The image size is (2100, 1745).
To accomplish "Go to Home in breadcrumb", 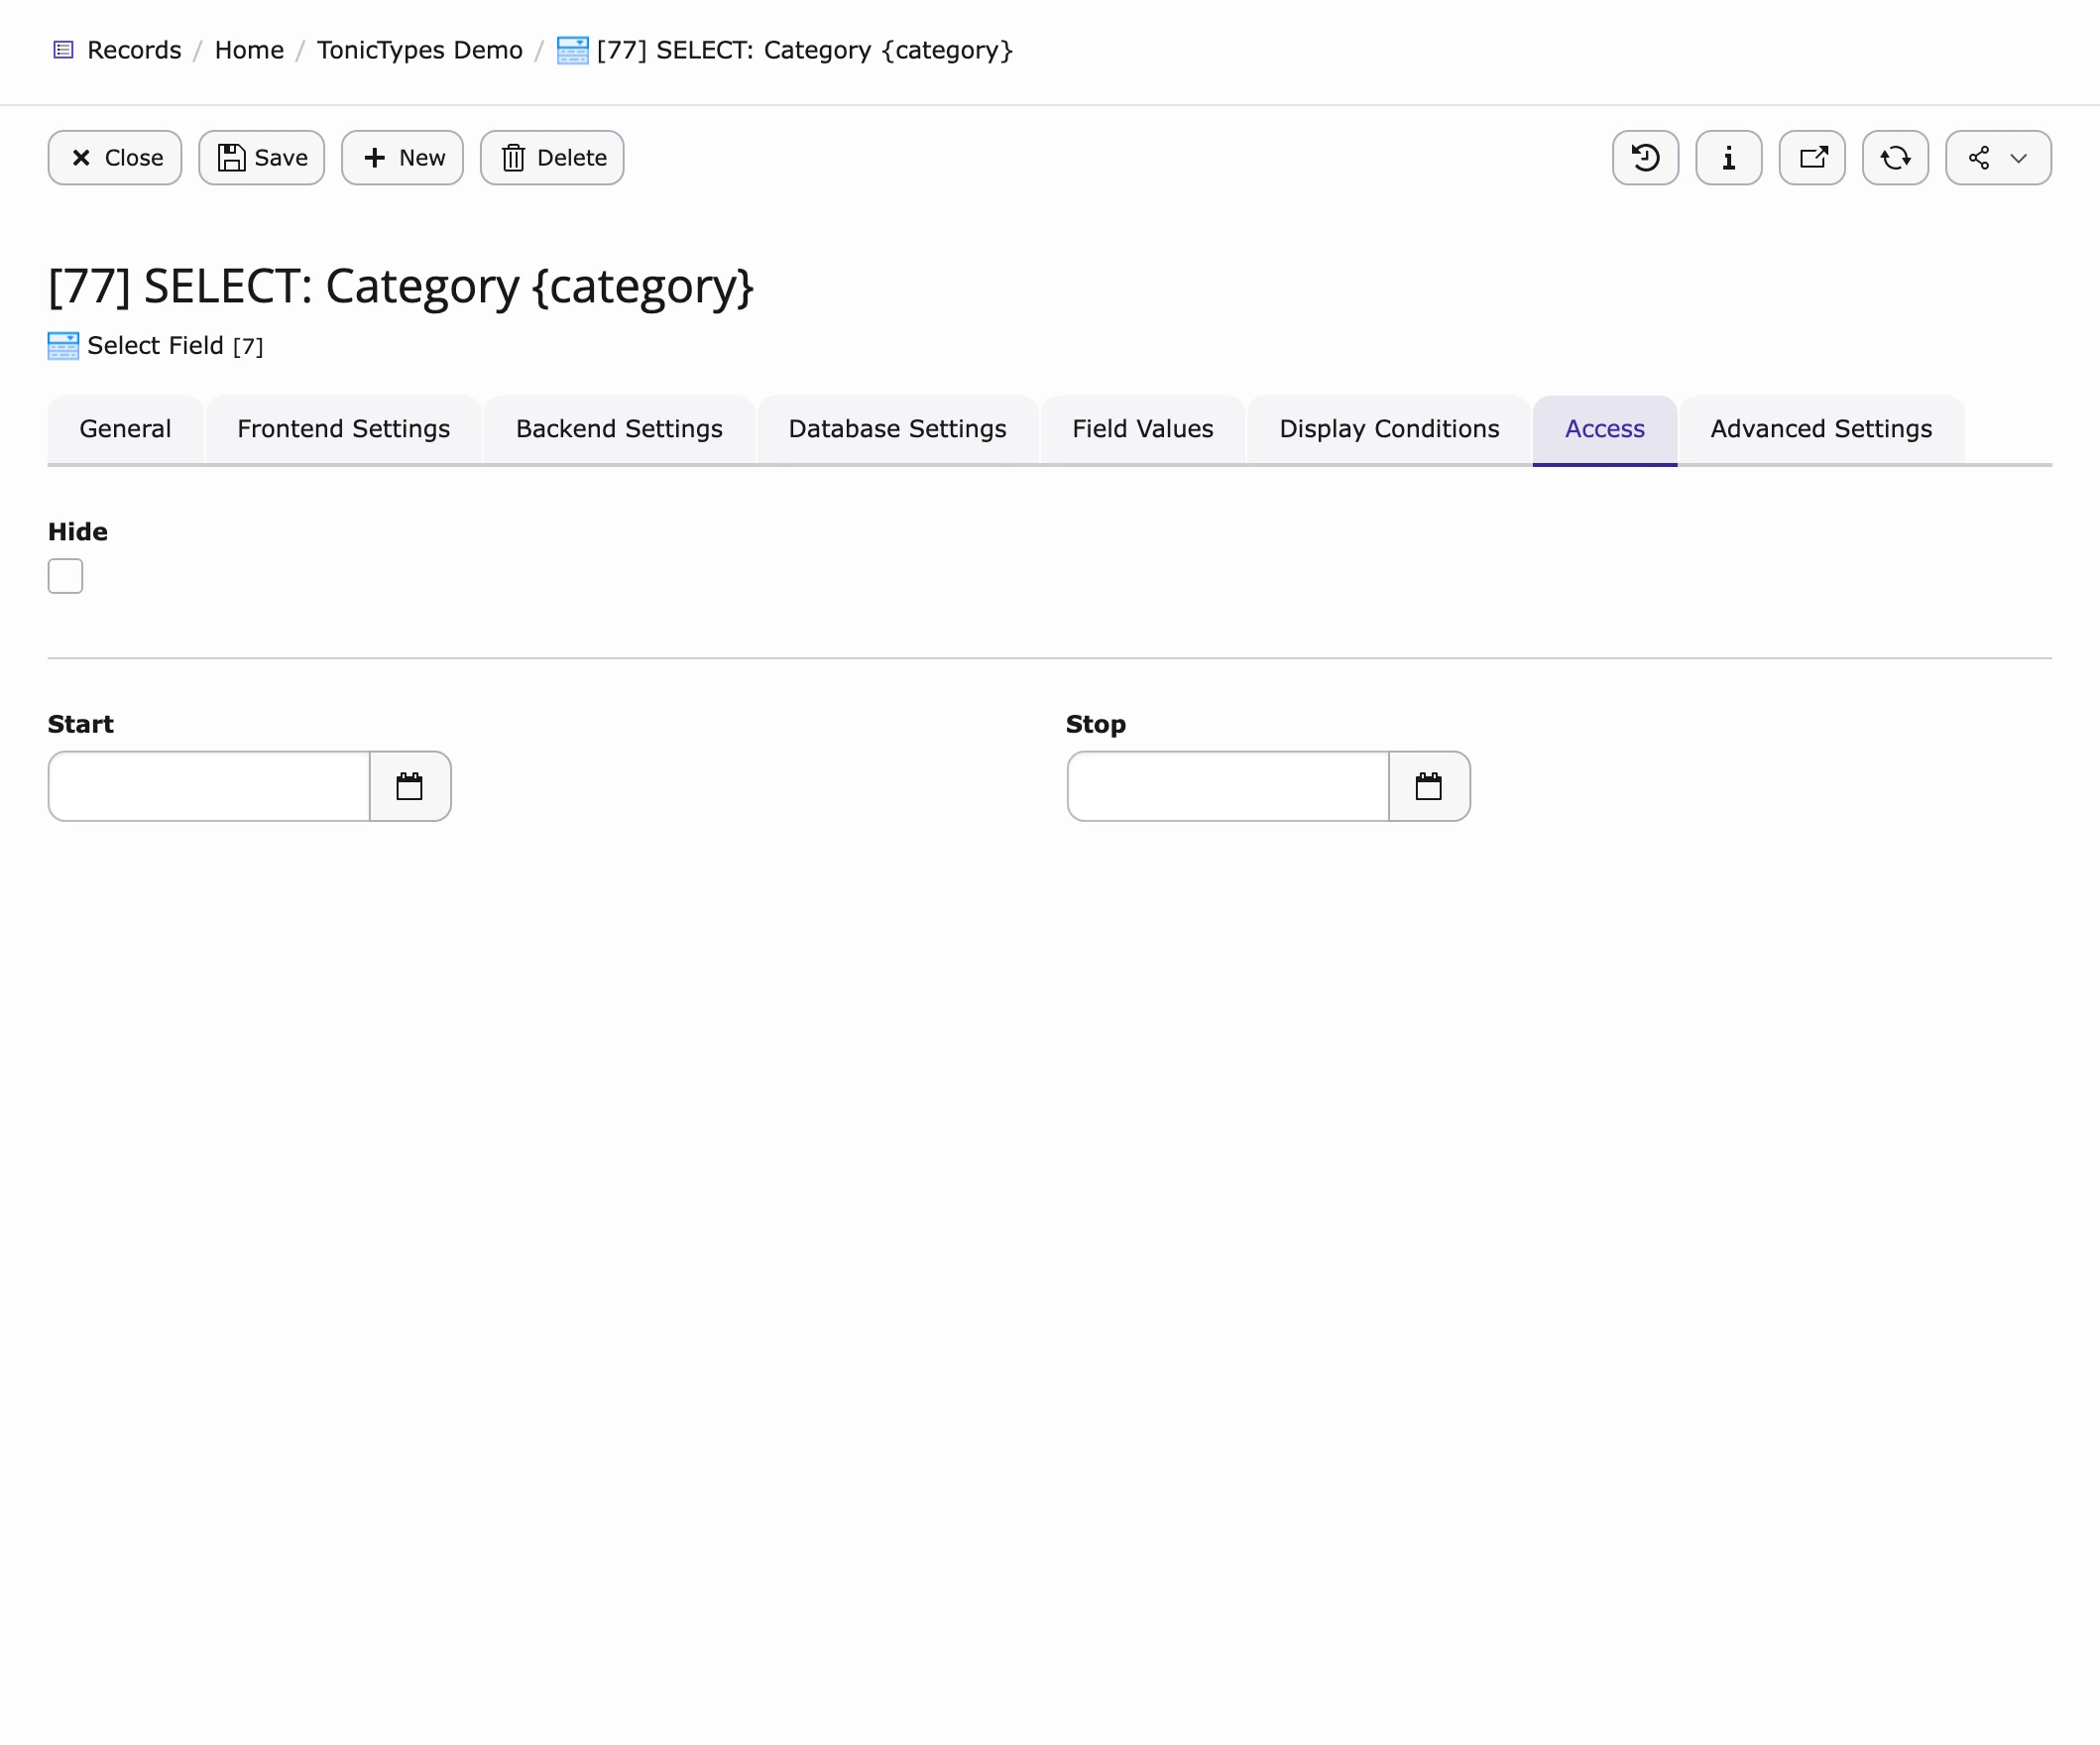I will (x=249, y=50).
